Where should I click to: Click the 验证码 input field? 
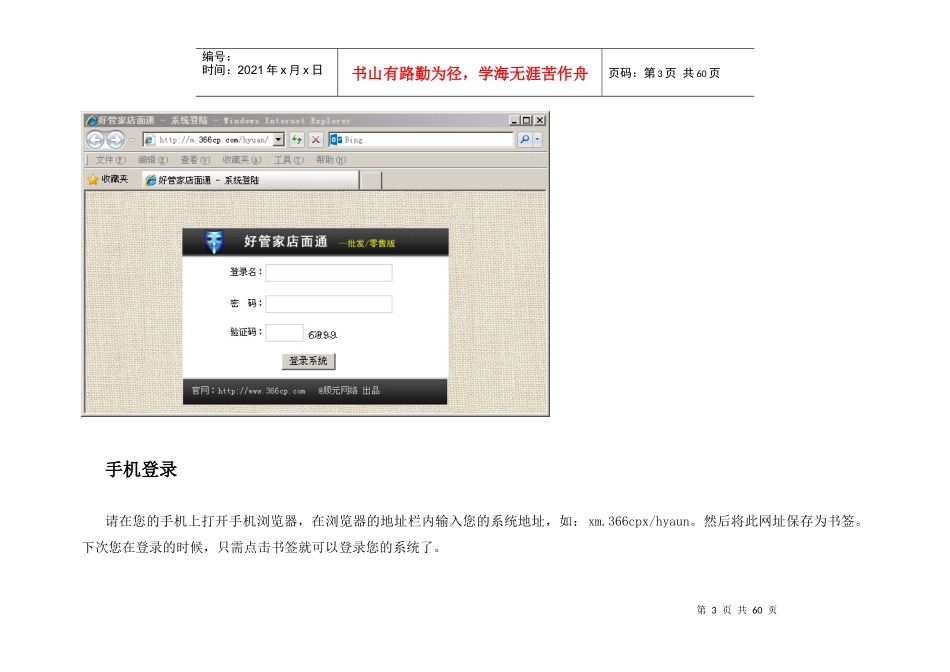(x=284, y=333)
